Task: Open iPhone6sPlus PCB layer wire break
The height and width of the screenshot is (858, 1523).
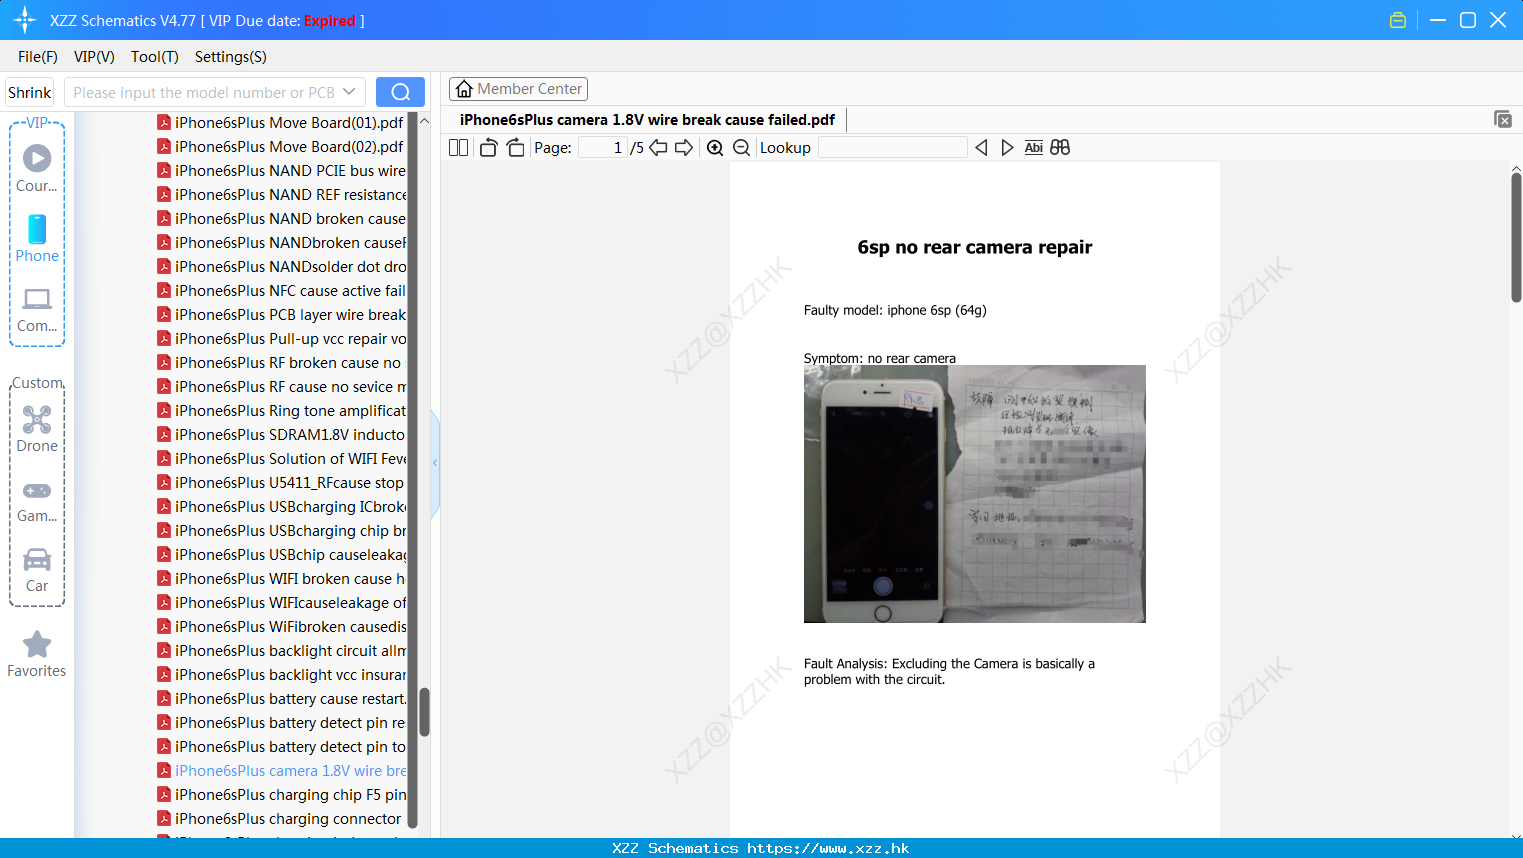Action: point(281,315)
